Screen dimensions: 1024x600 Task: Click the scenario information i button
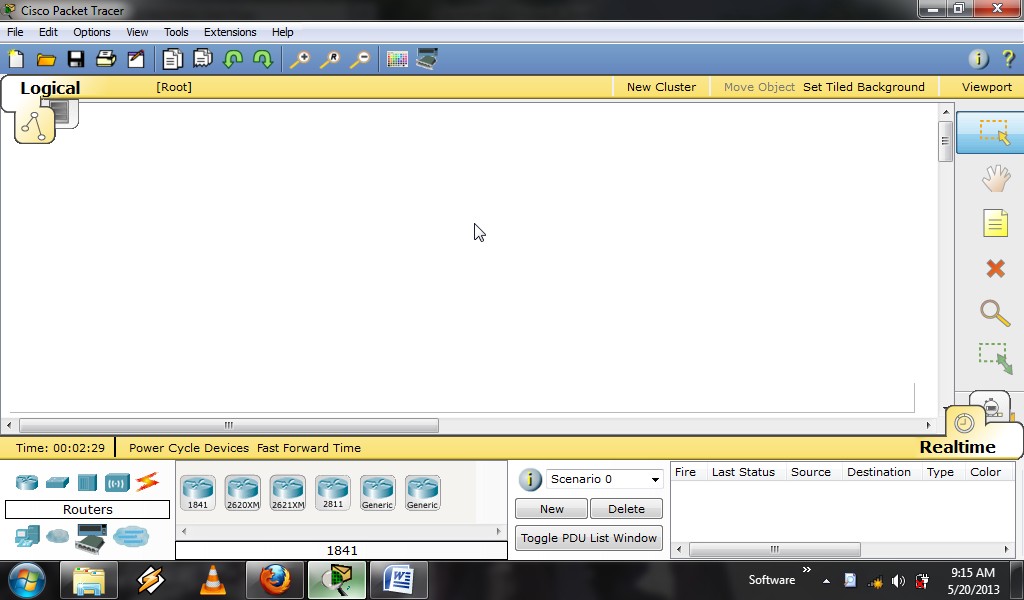click(x=530, y=480)
